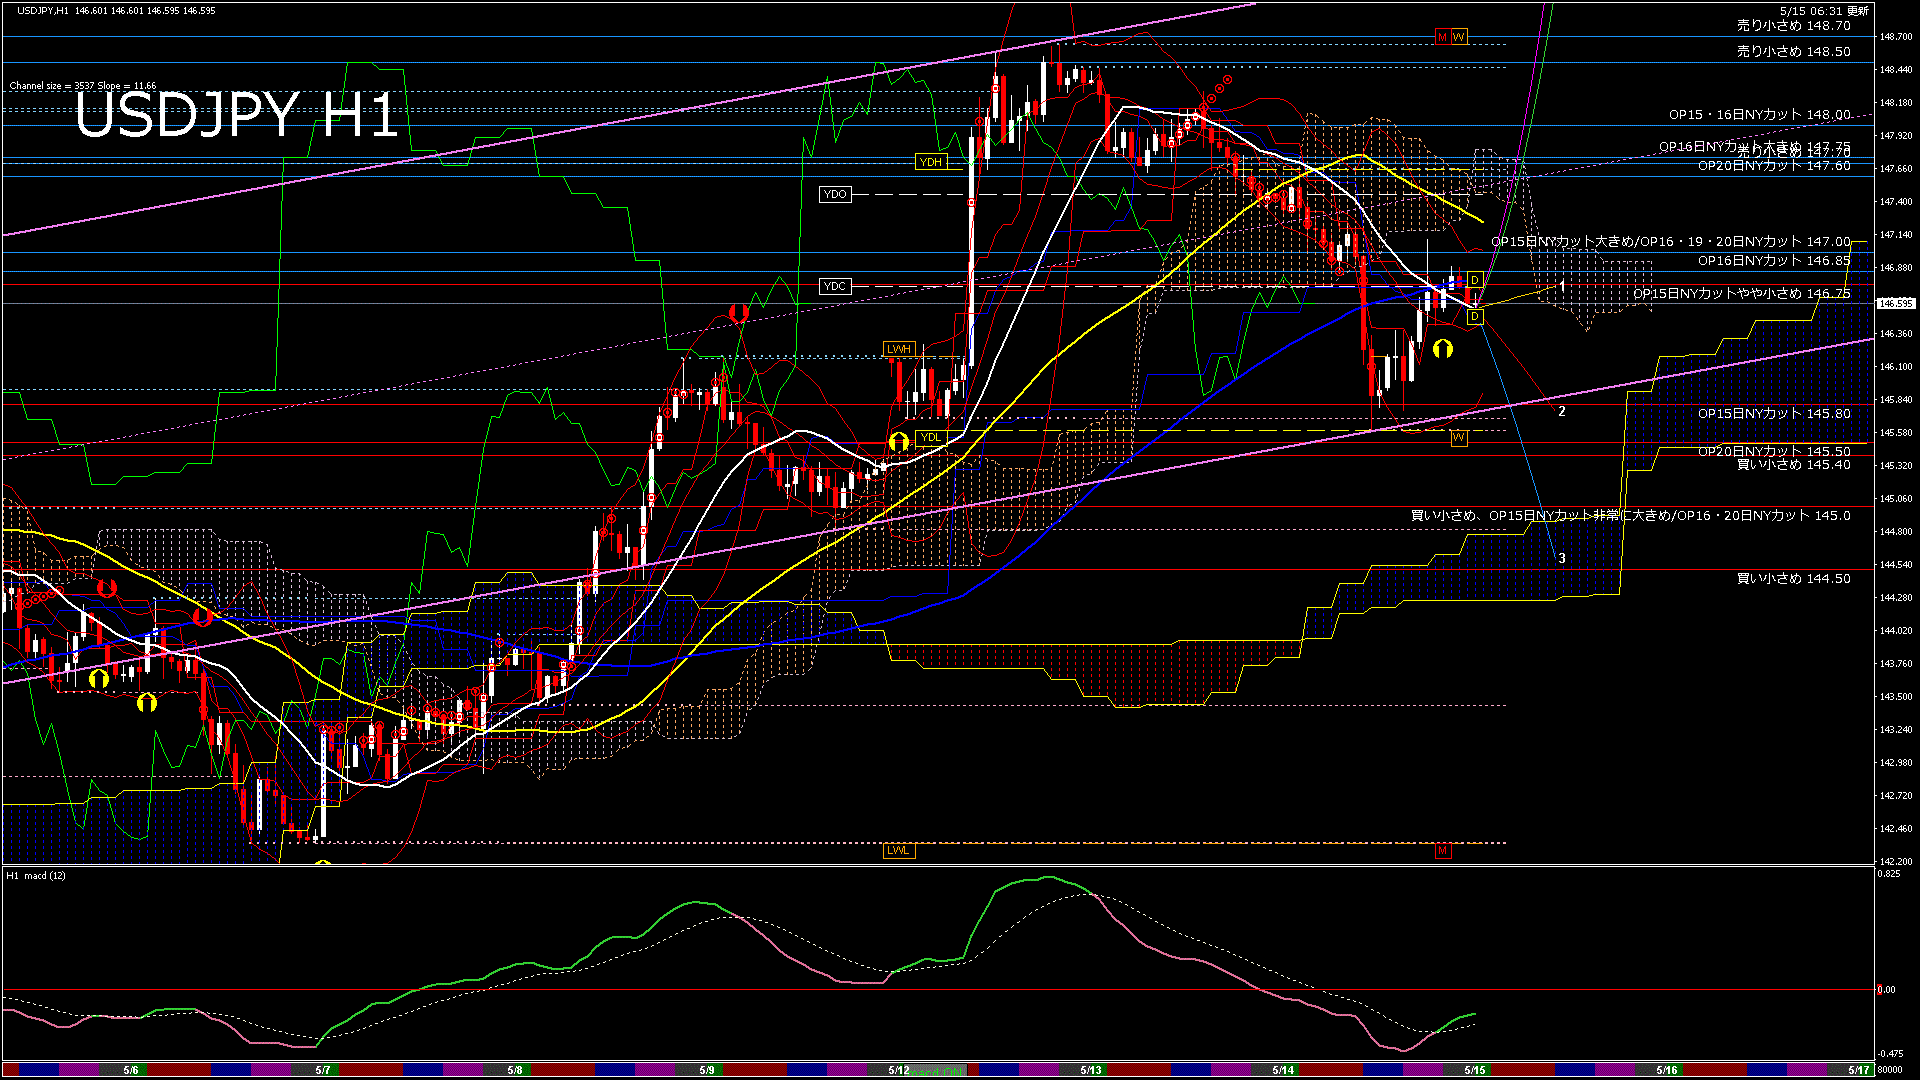1920x1080 pixels.
Task: Click the 5/13 date on time axis
Action: (1091, 1070)
